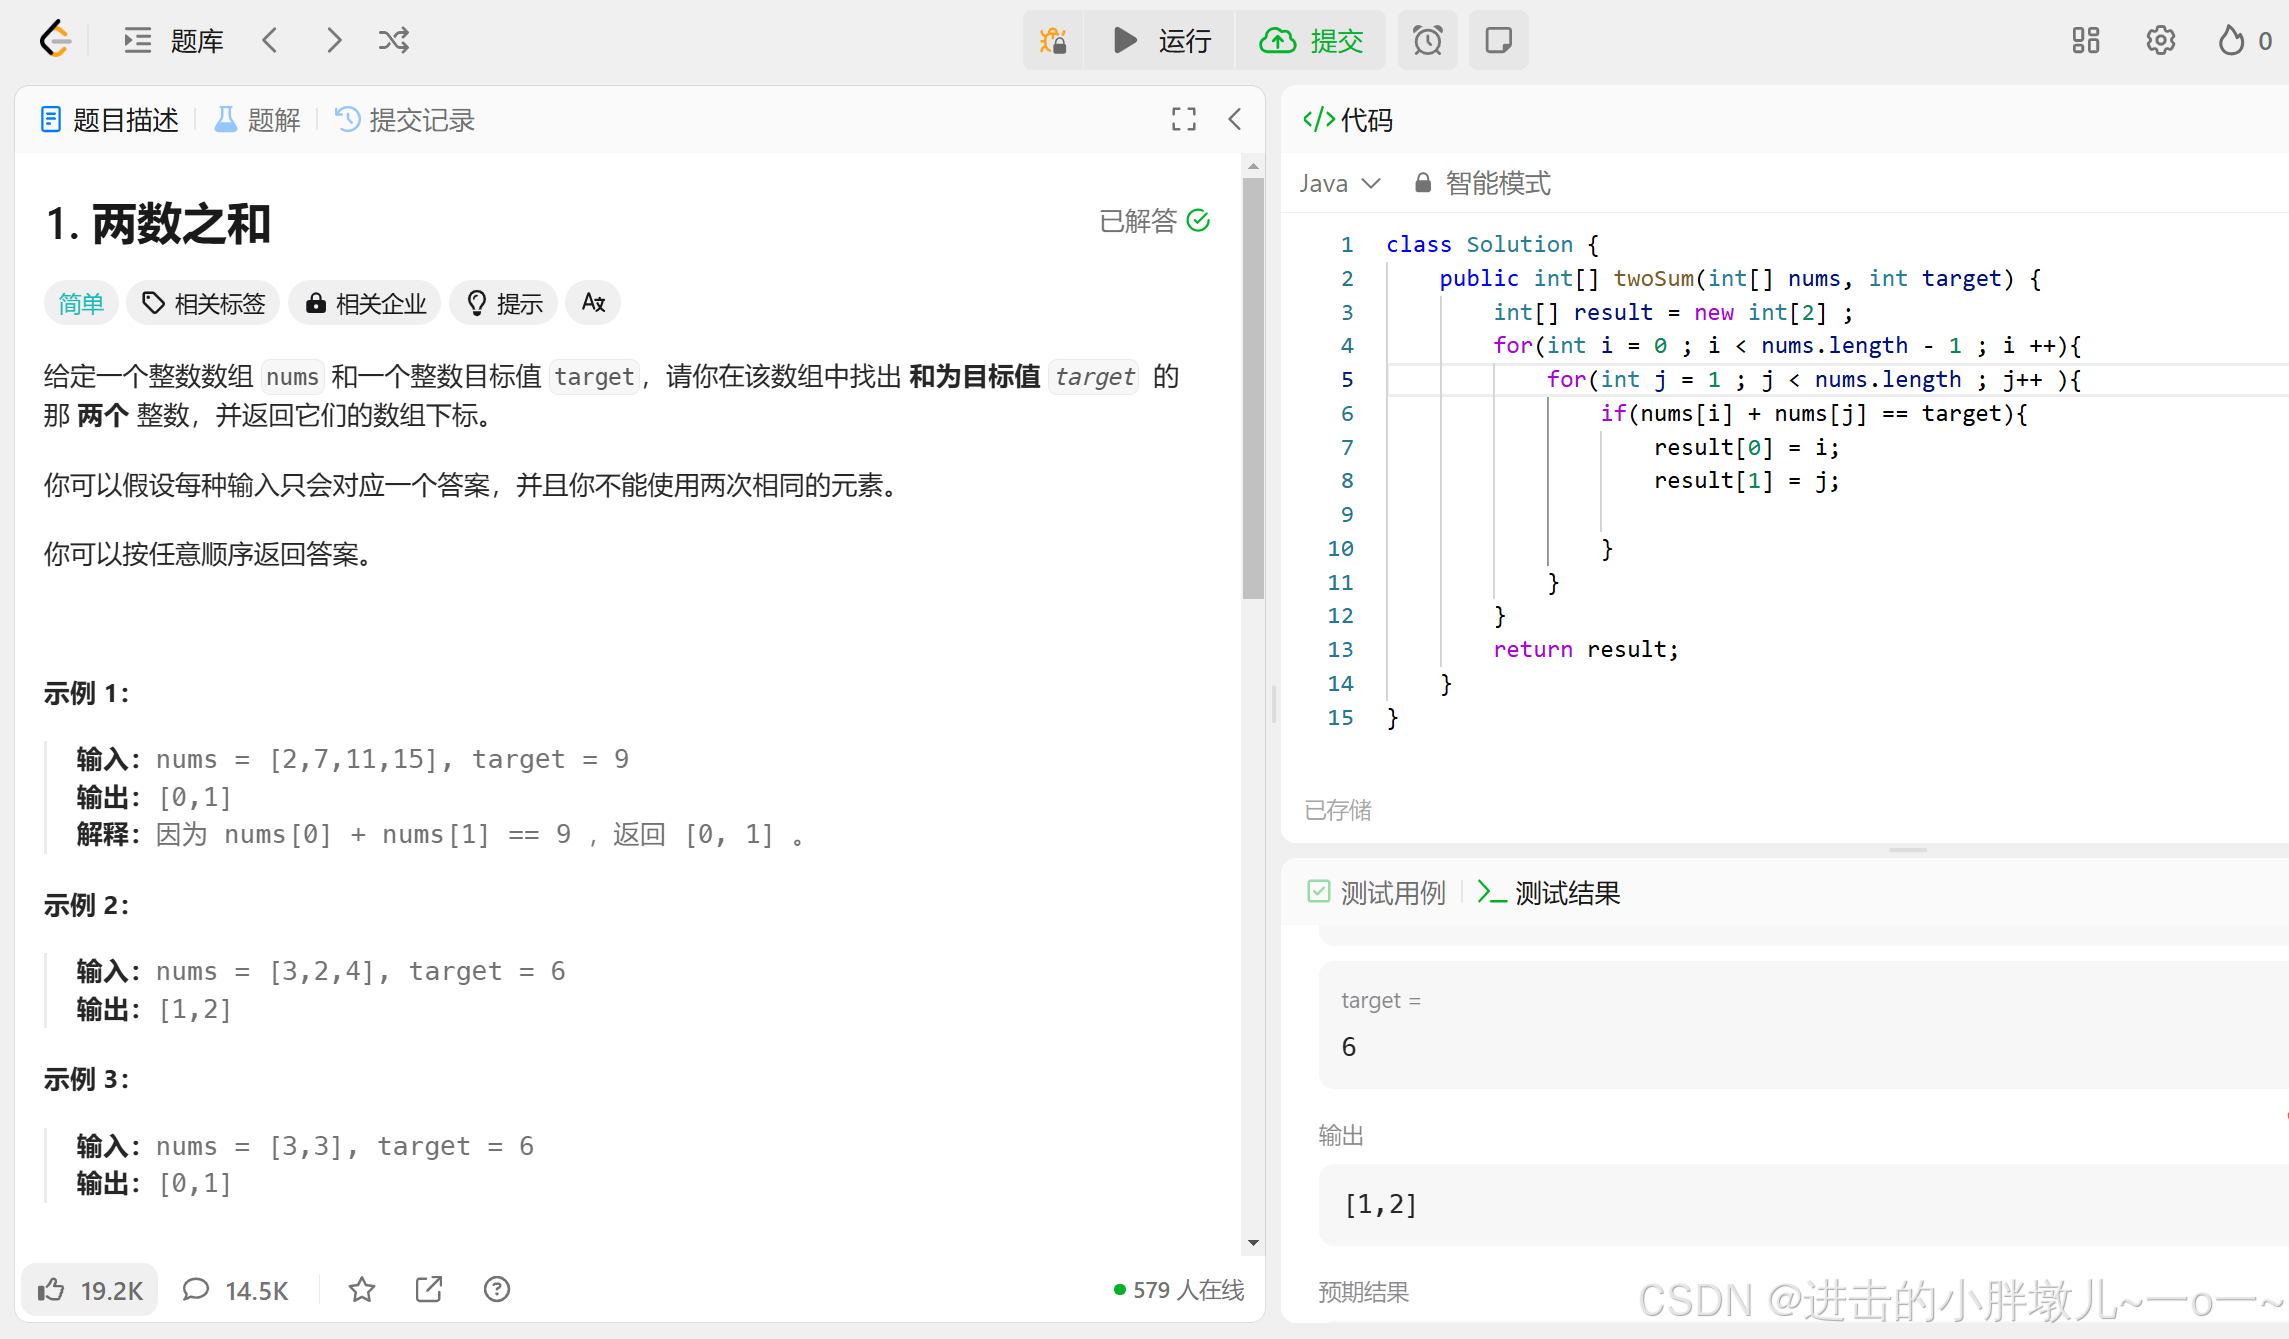2289x1339 pixels.
Task: Click the 提交 submit button
Action: (x=1311, y=40)
